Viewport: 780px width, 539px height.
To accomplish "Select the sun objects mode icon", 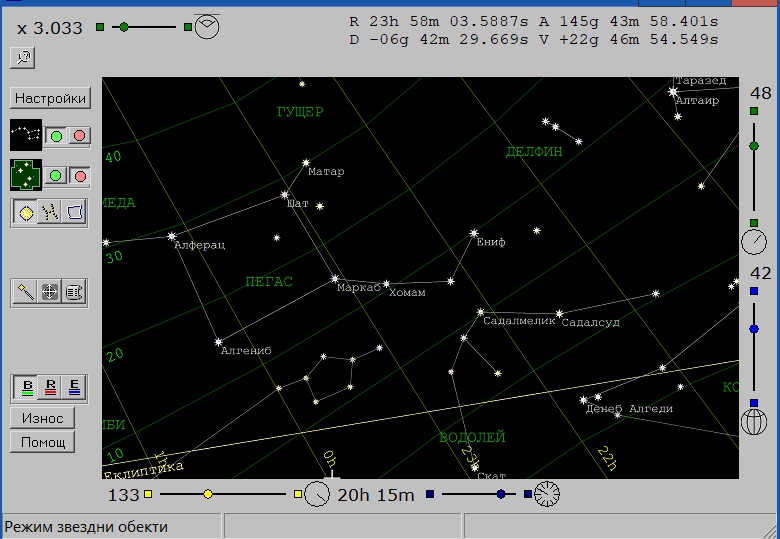I will [26, 213].
